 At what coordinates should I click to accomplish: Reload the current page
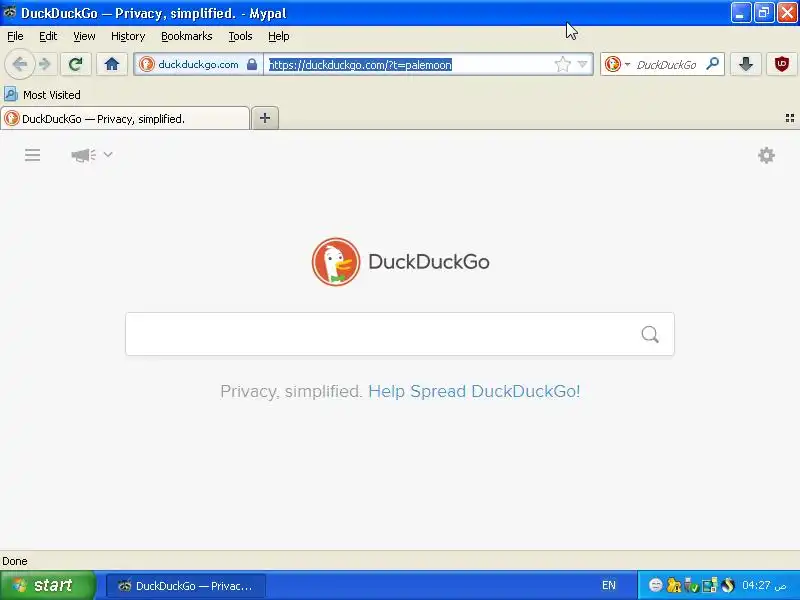pos(76,64)
